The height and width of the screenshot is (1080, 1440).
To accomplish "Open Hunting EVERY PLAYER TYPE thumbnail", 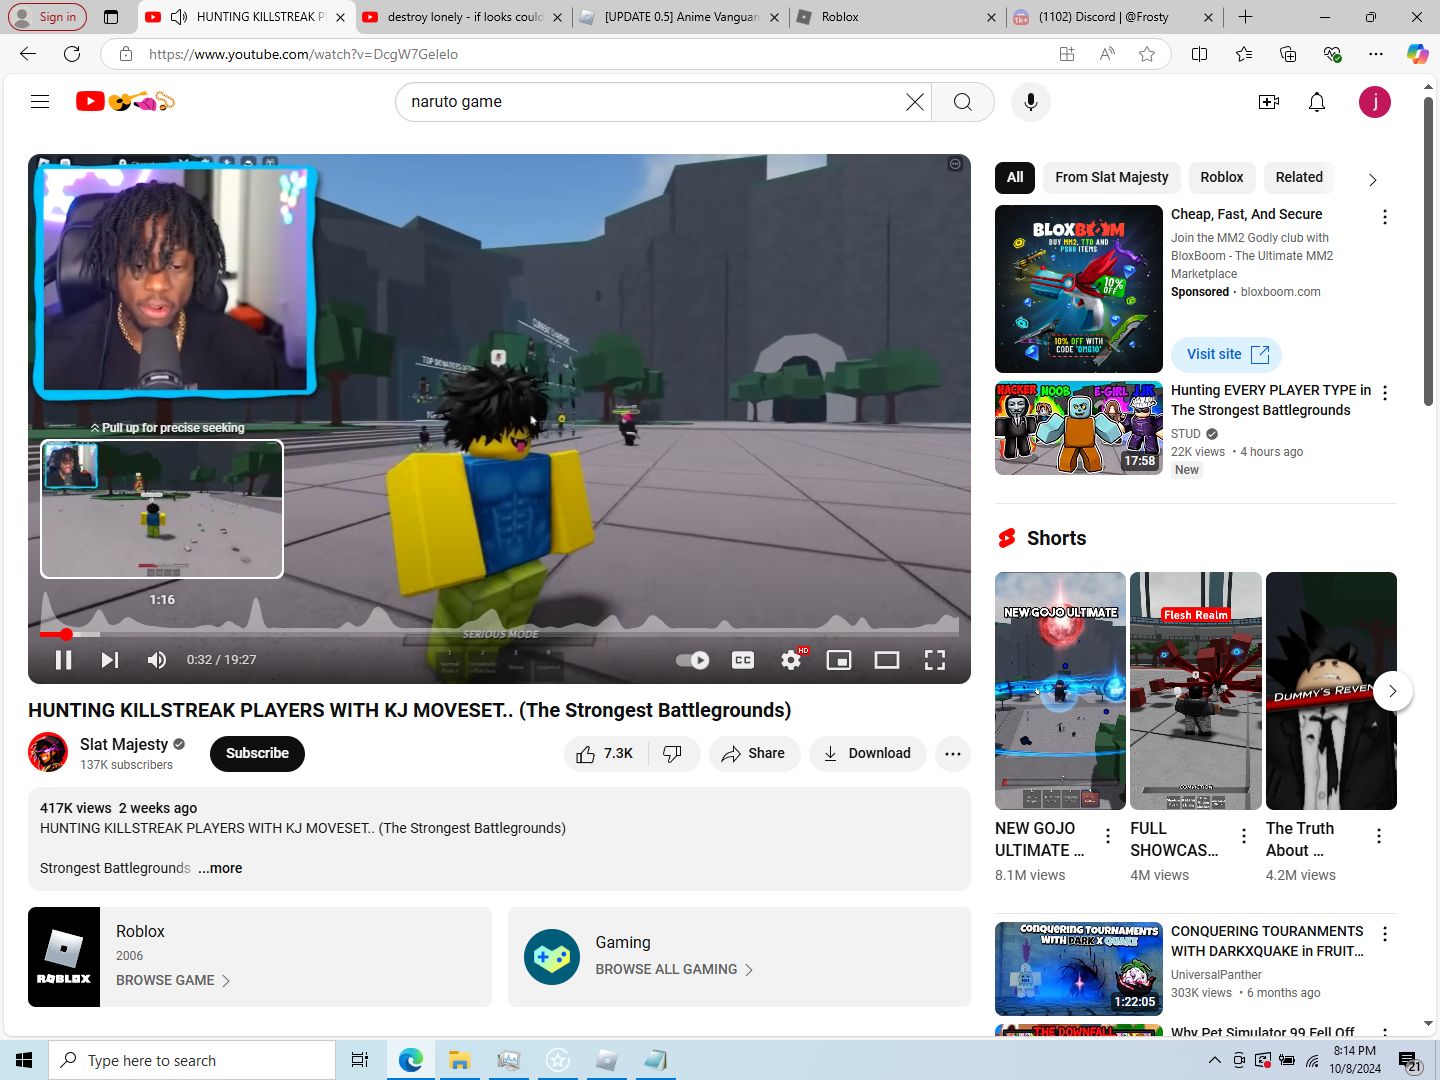I will click(1079, 428).
